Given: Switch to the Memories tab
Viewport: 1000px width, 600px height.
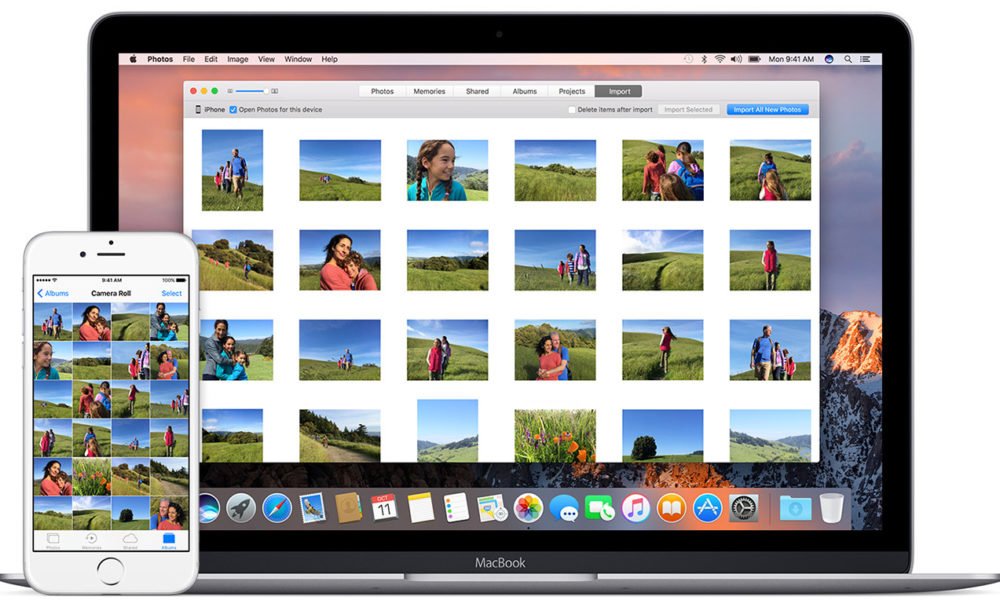Looking at the screenshot, I should tap(429, 90).
